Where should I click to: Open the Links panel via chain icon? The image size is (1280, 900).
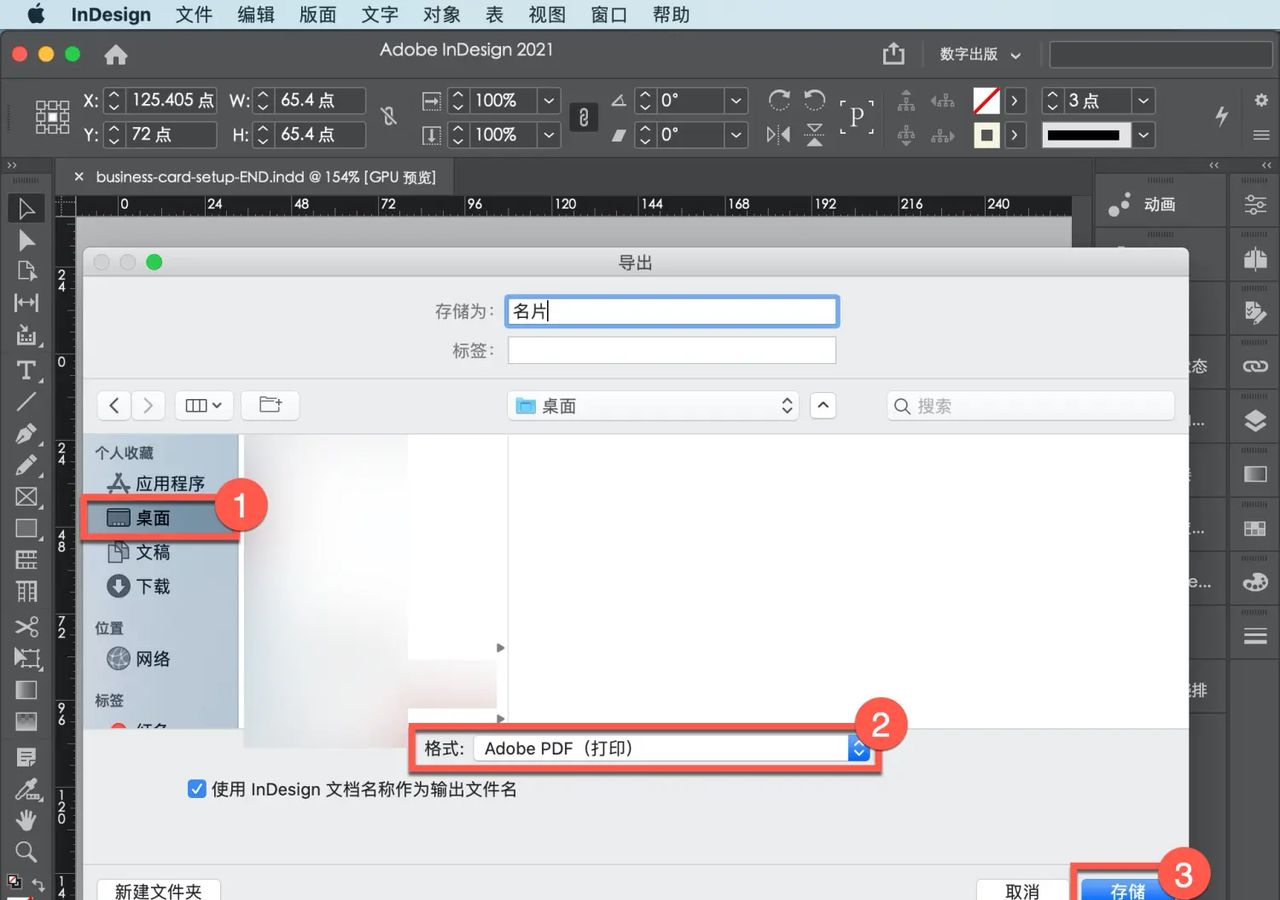click(x=1254, y=365)
